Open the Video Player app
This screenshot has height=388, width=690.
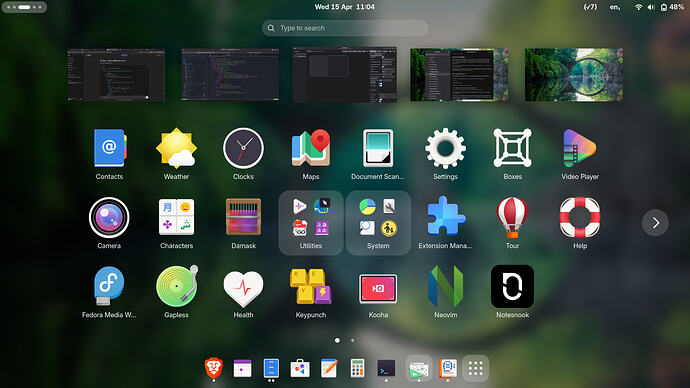pos(580,149)
